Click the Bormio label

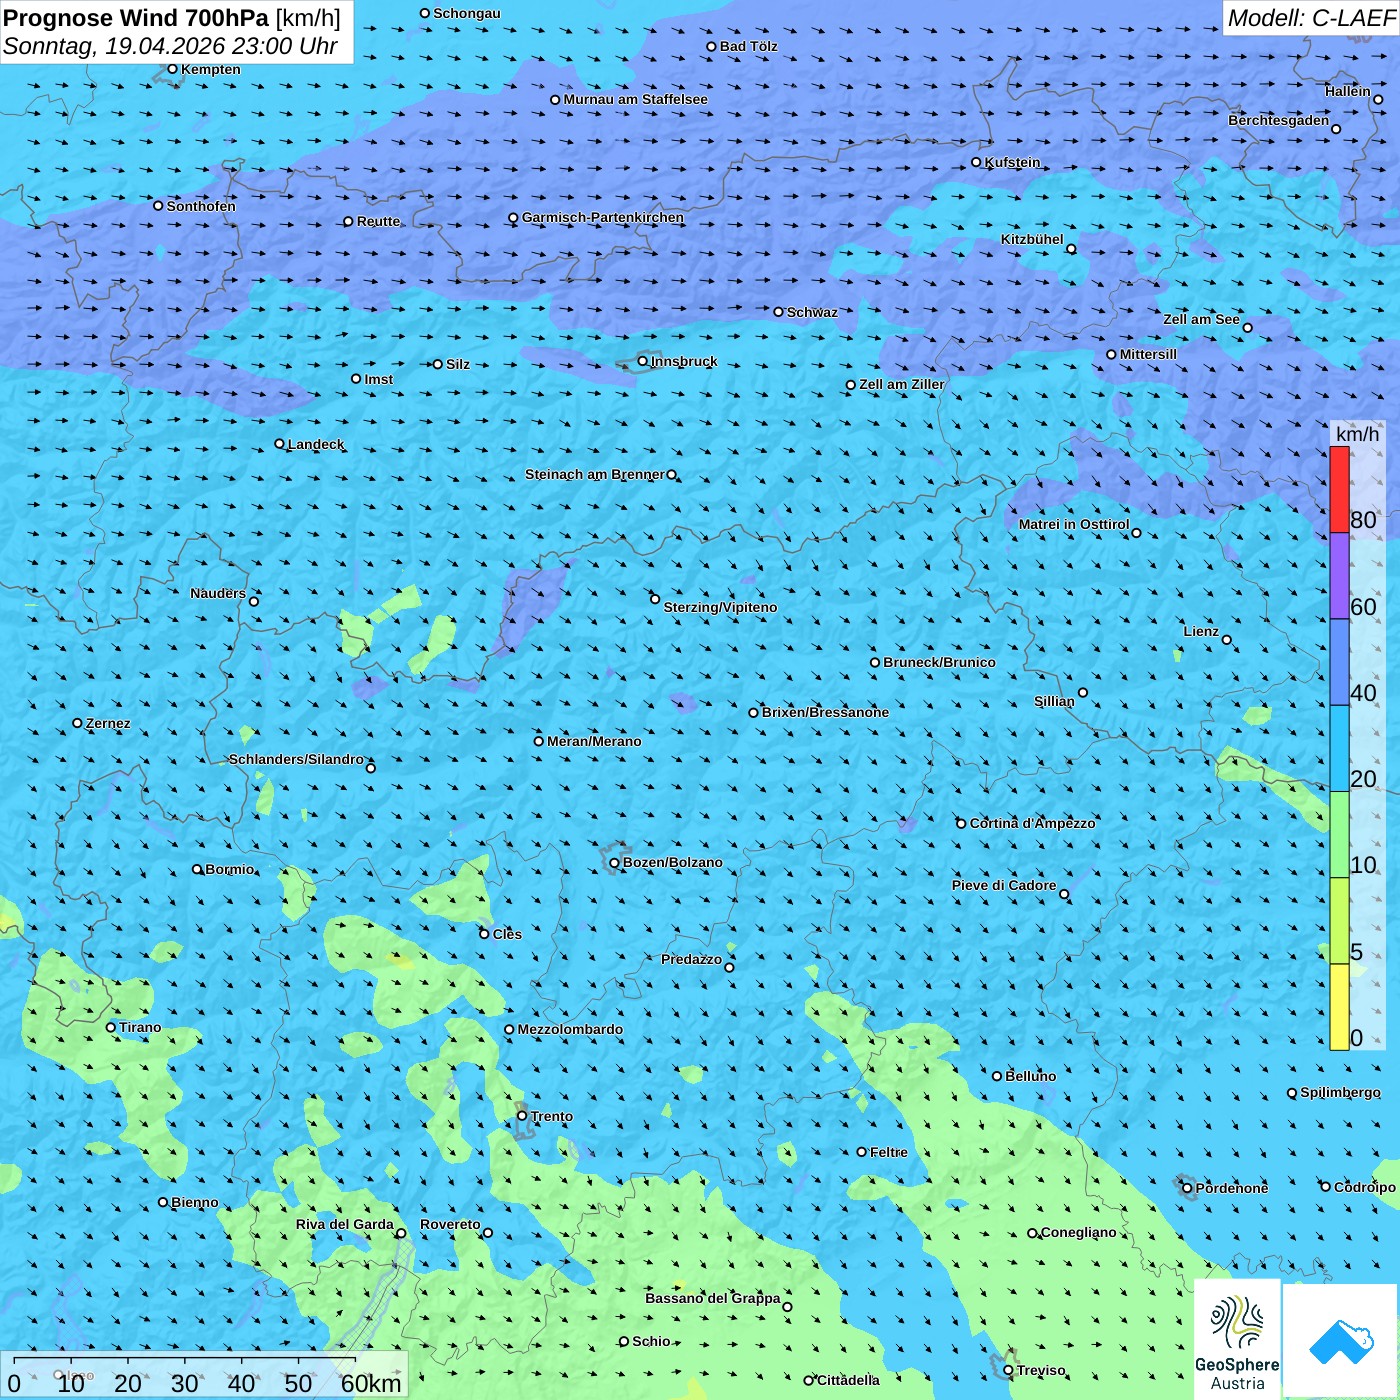(x=230, y=869)
